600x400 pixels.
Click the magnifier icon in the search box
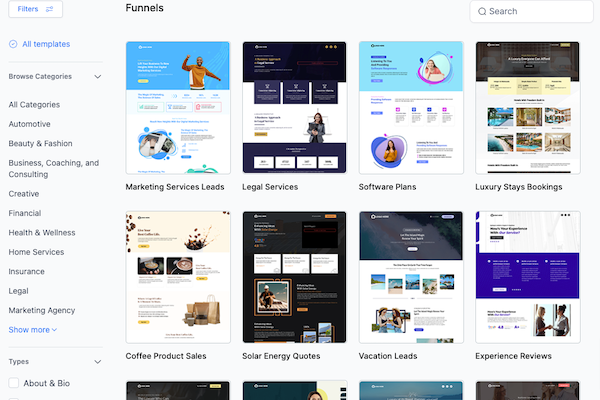click(482, 11)
